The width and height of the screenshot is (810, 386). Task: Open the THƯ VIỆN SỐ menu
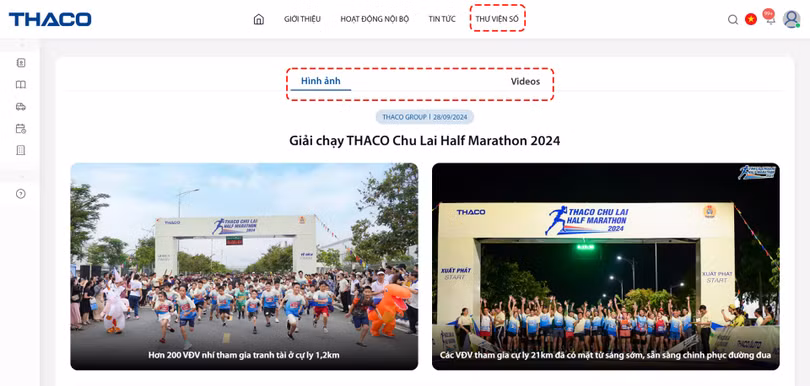[497, 19]
